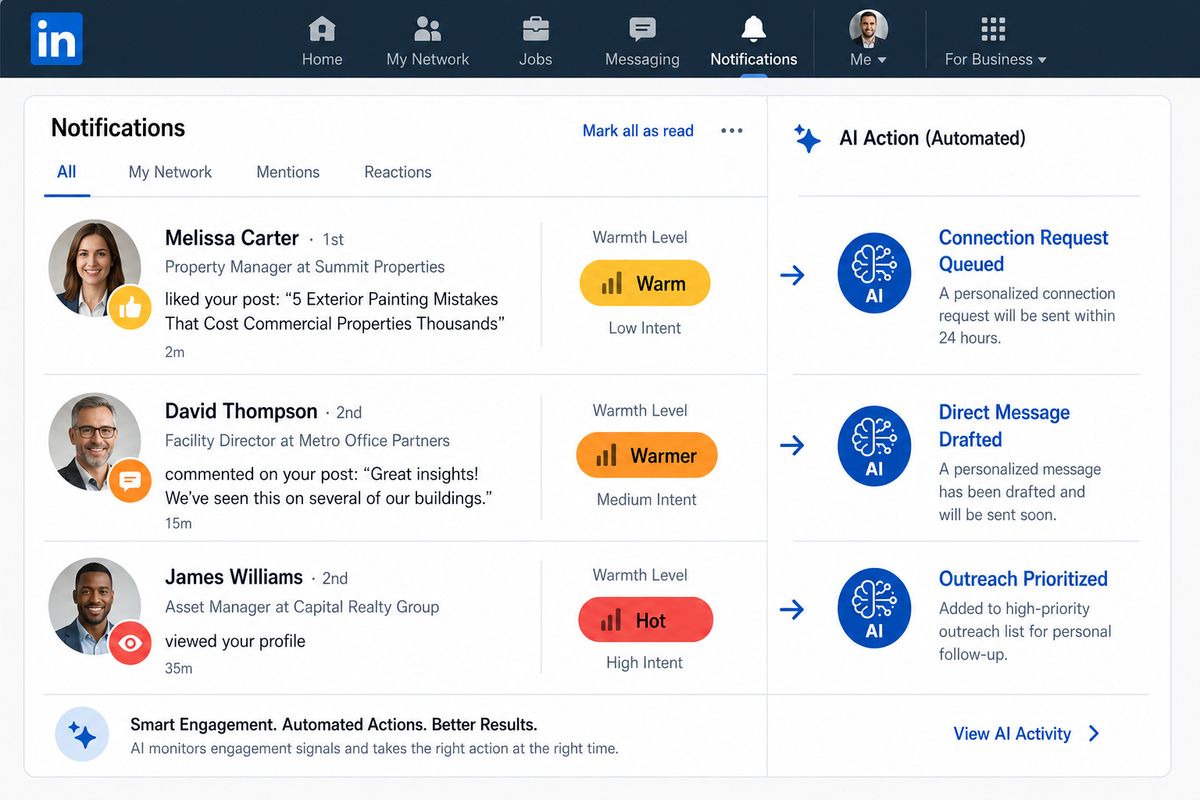Click the Warm warmth level badge

[645, 284]
